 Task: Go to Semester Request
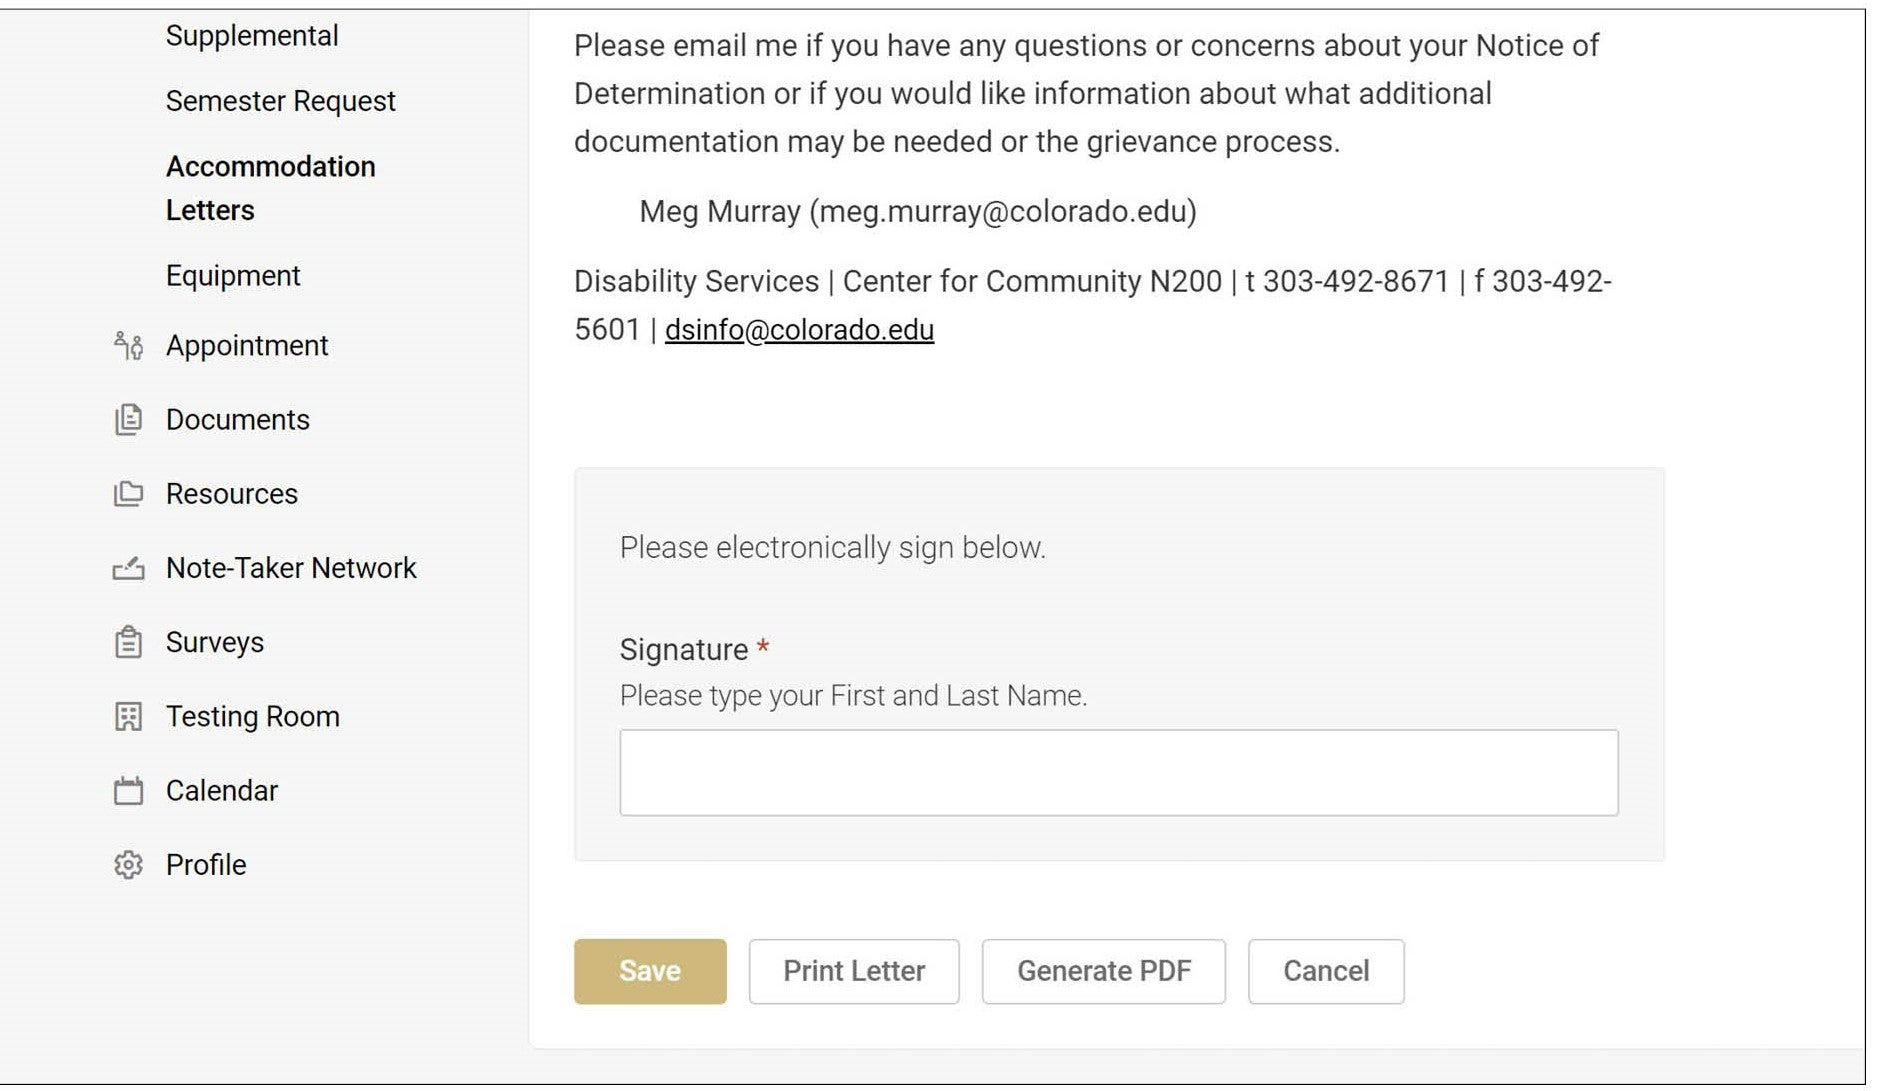pyautogui.click(x=281, y=101)
